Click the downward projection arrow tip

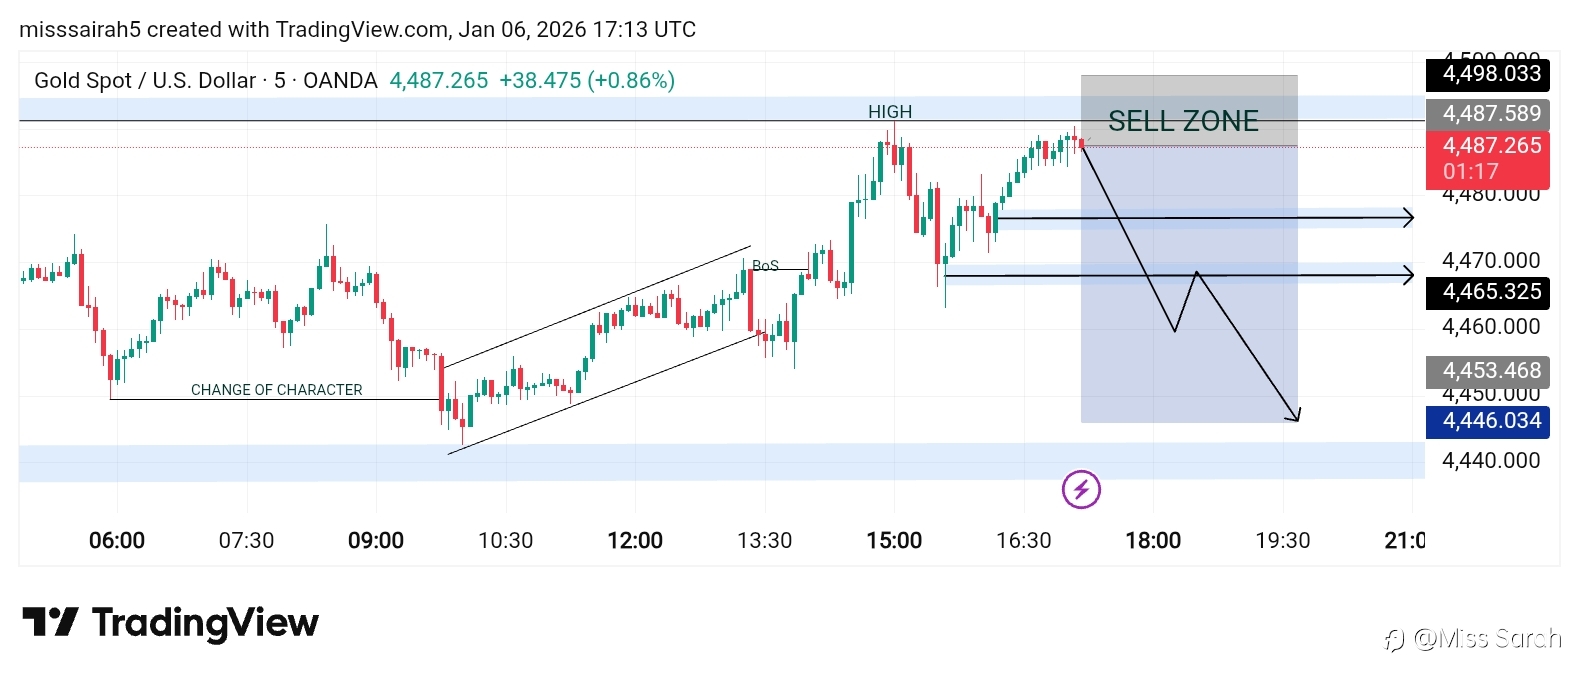pos(1296,418)
